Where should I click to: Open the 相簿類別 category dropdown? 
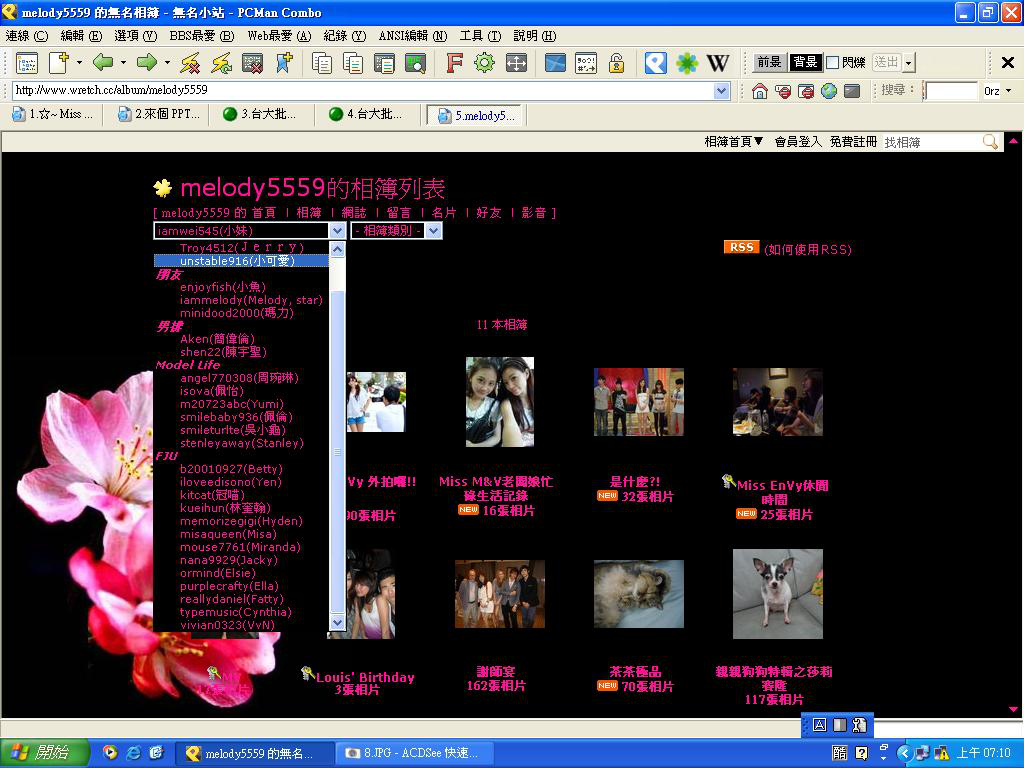396,231
